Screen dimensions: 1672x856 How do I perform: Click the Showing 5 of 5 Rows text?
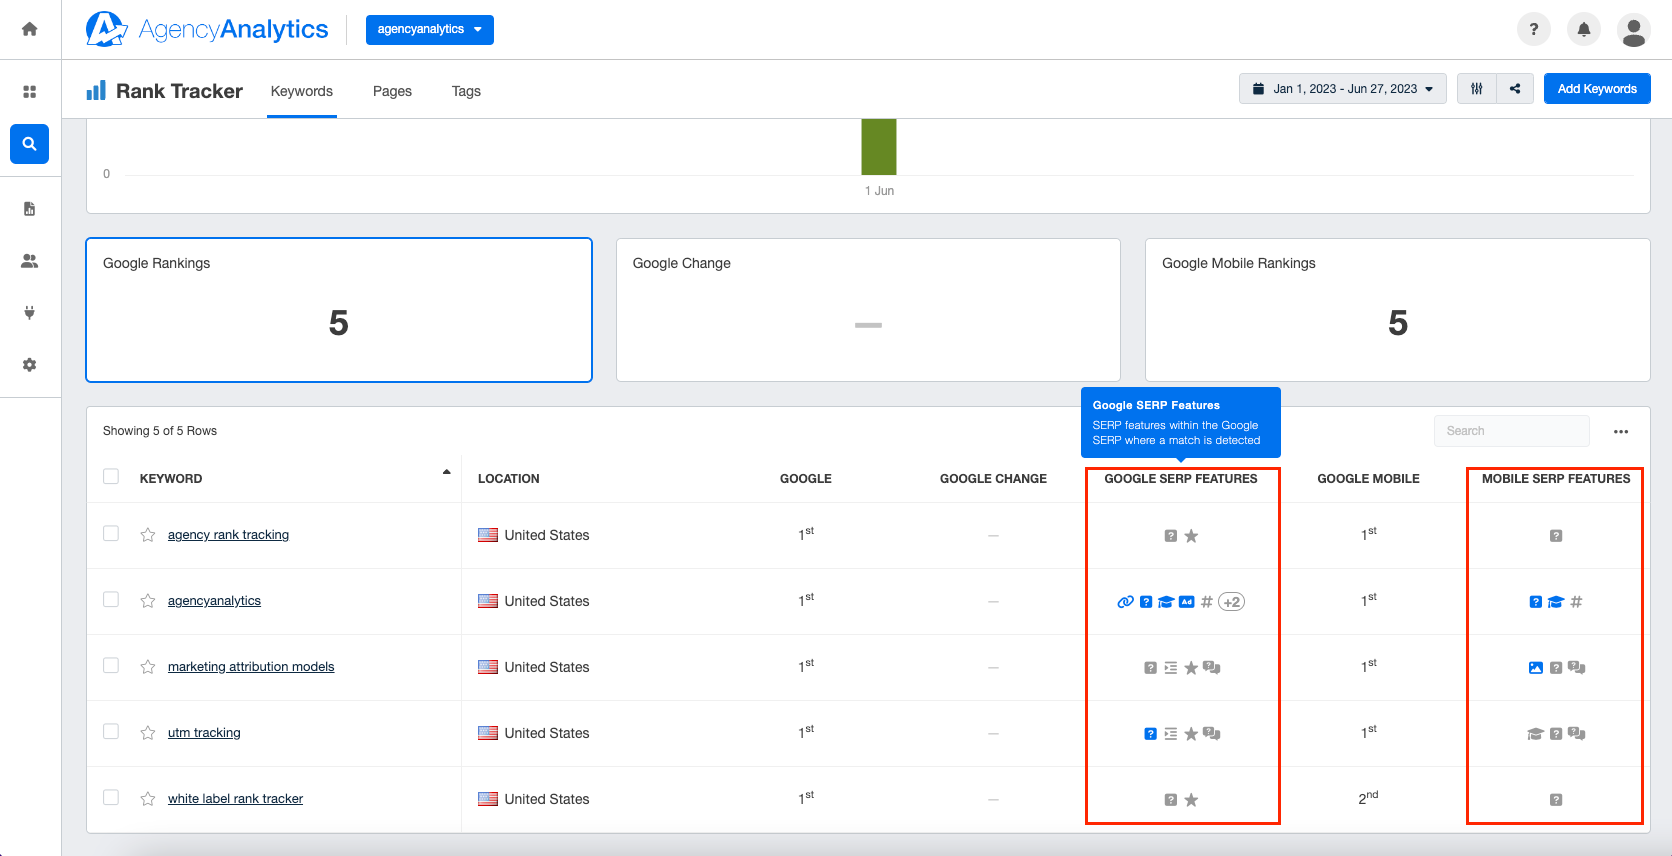[x=160, y=431]
